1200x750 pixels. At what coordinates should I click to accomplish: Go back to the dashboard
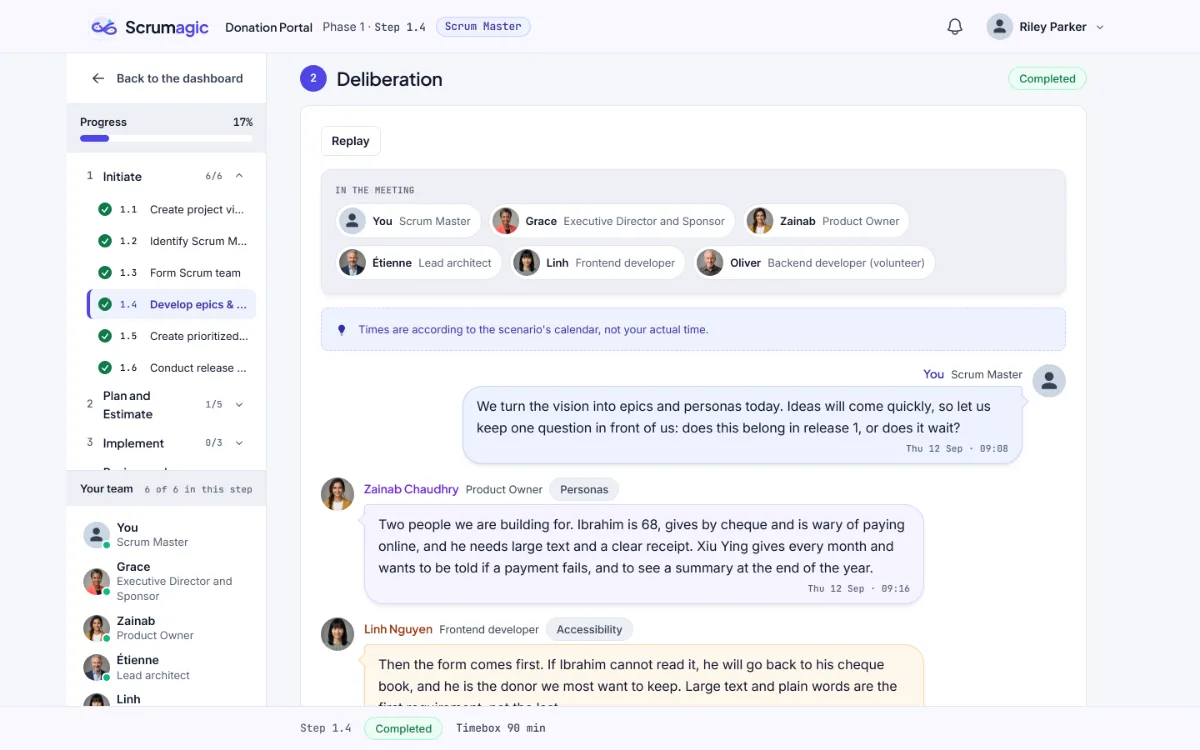click(167, 78)
